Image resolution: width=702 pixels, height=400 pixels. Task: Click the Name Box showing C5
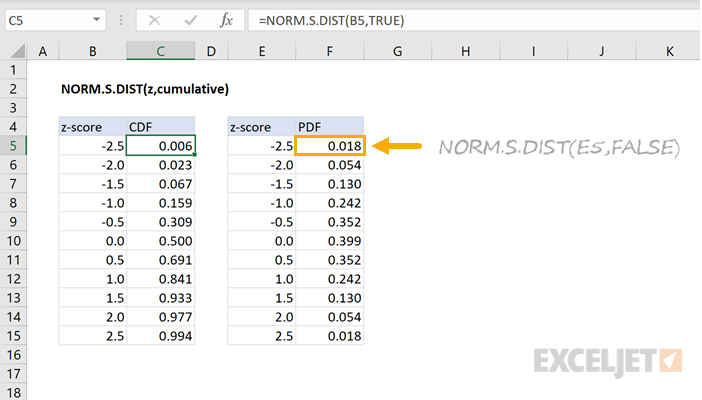[55, 20]
